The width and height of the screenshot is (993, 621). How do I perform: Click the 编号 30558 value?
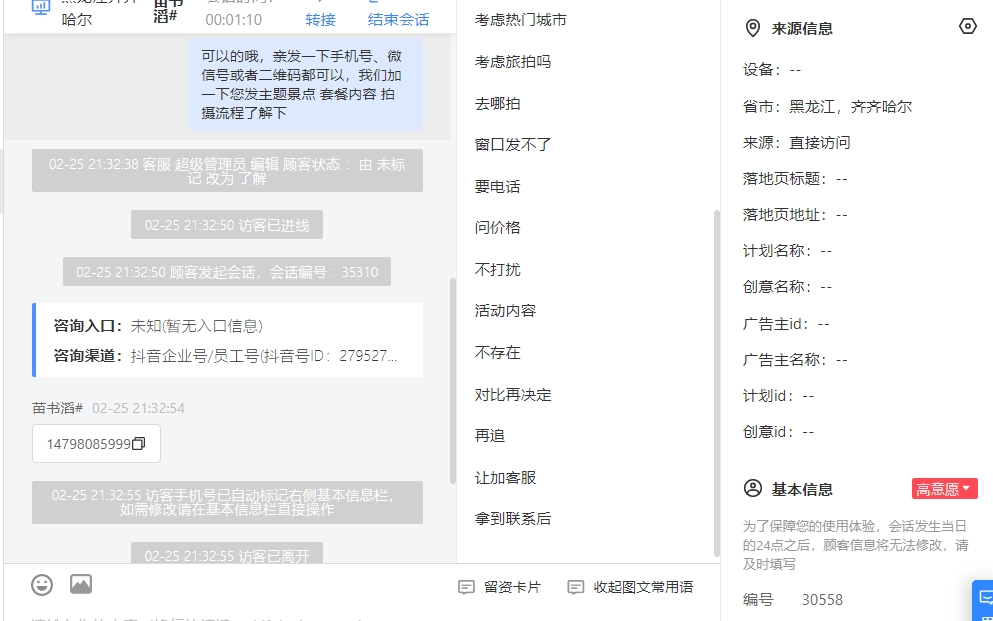(x=822, y=600)
